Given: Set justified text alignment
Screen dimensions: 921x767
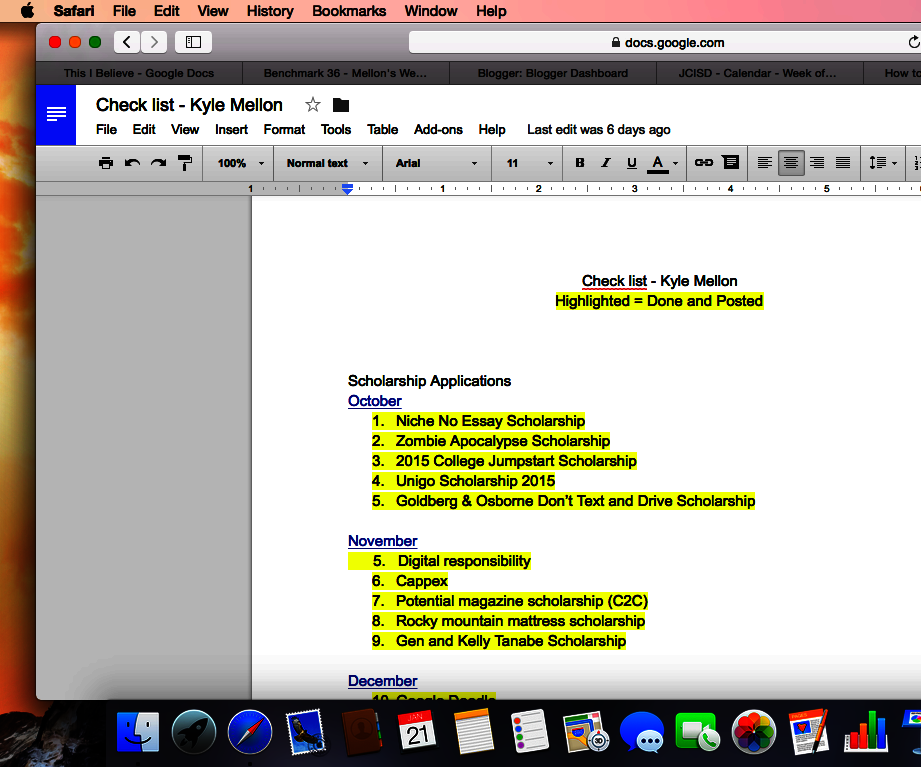Looking at the screenshot, I should click(842, 163).
